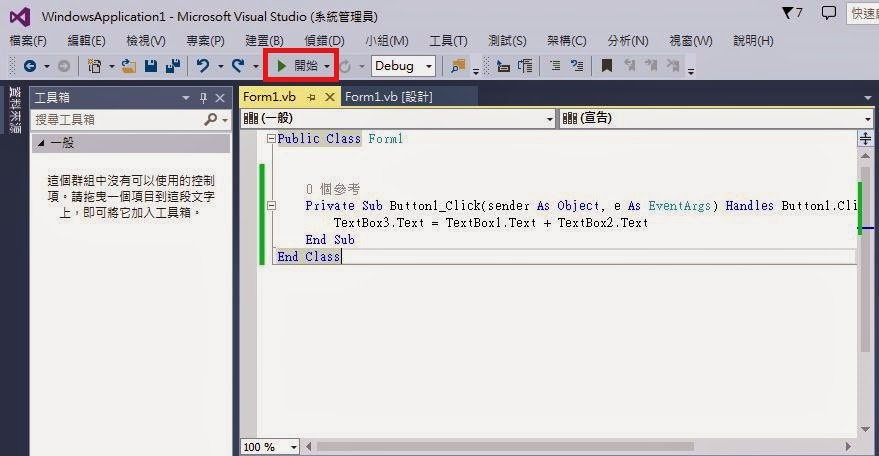879x456 pixels.
Task: Open notifications flag showing 7
Action: click(x=793, y=13)
